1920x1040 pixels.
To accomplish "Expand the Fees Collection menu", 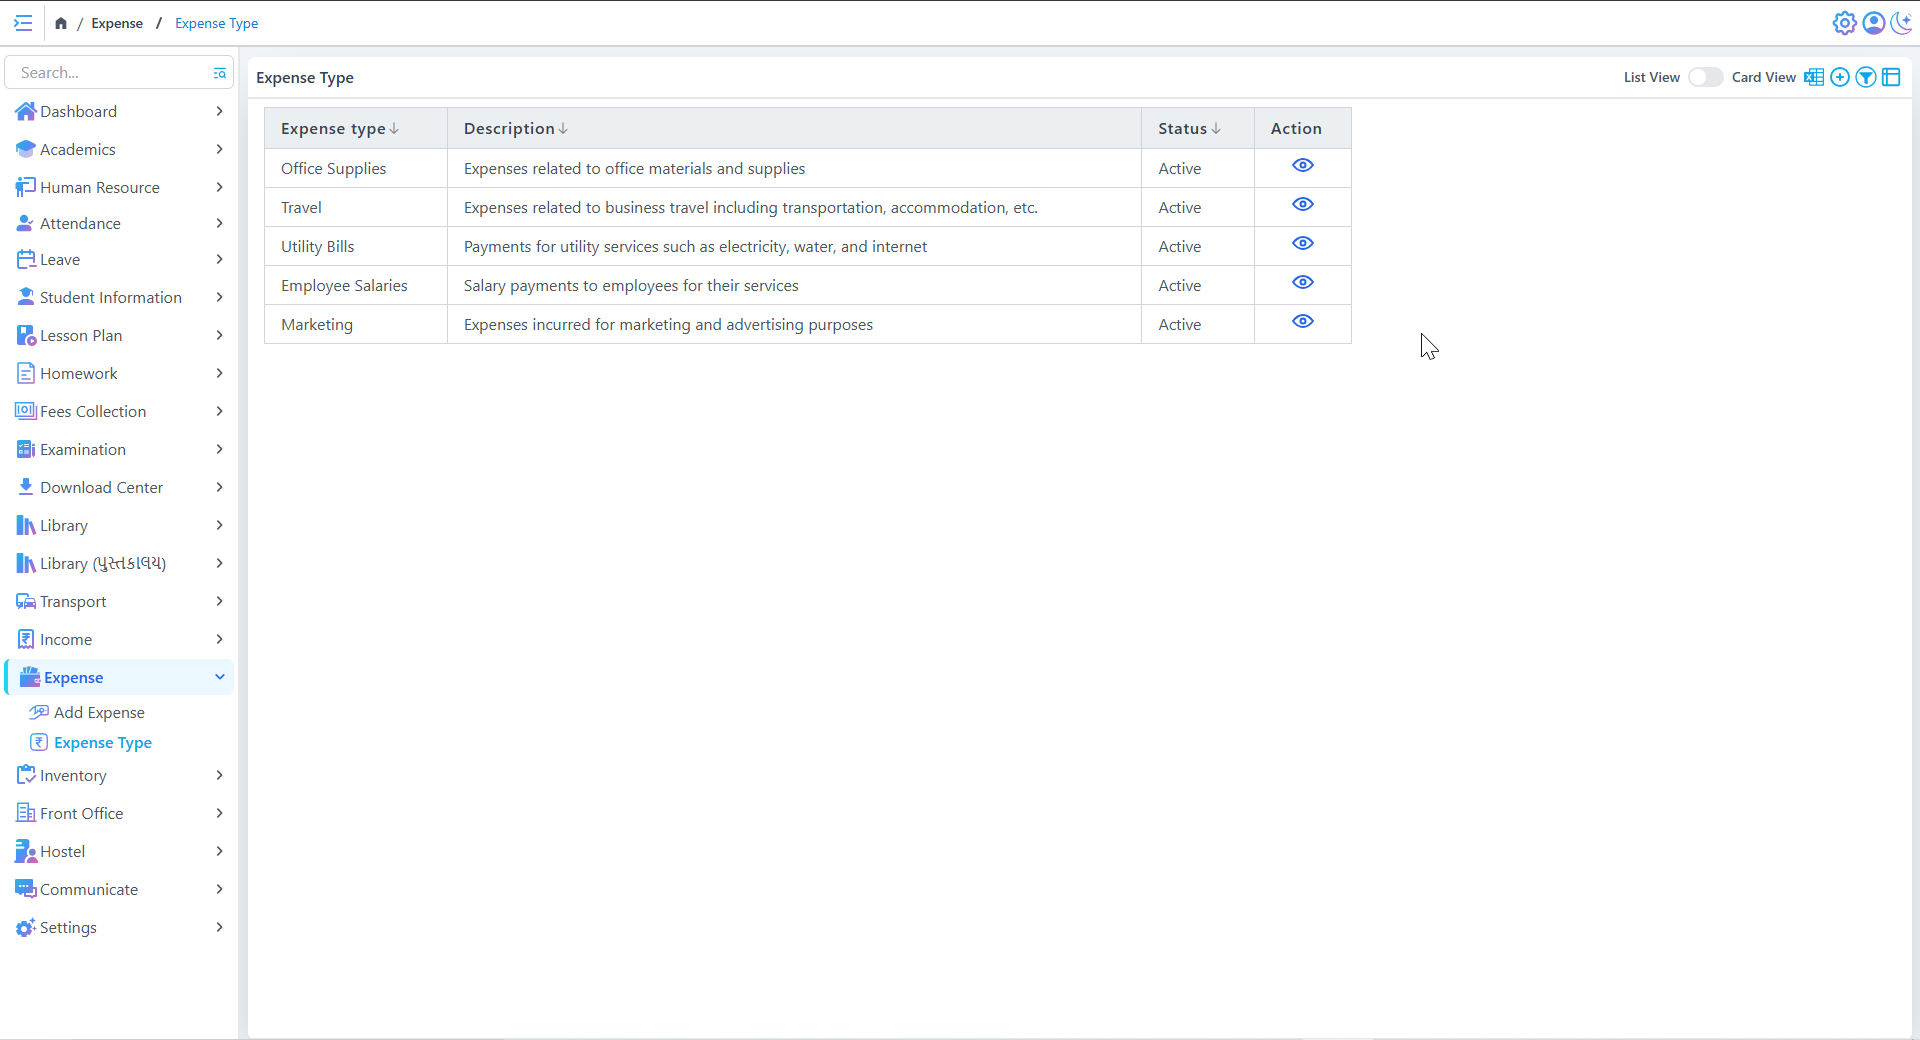I will click(119, 411).
